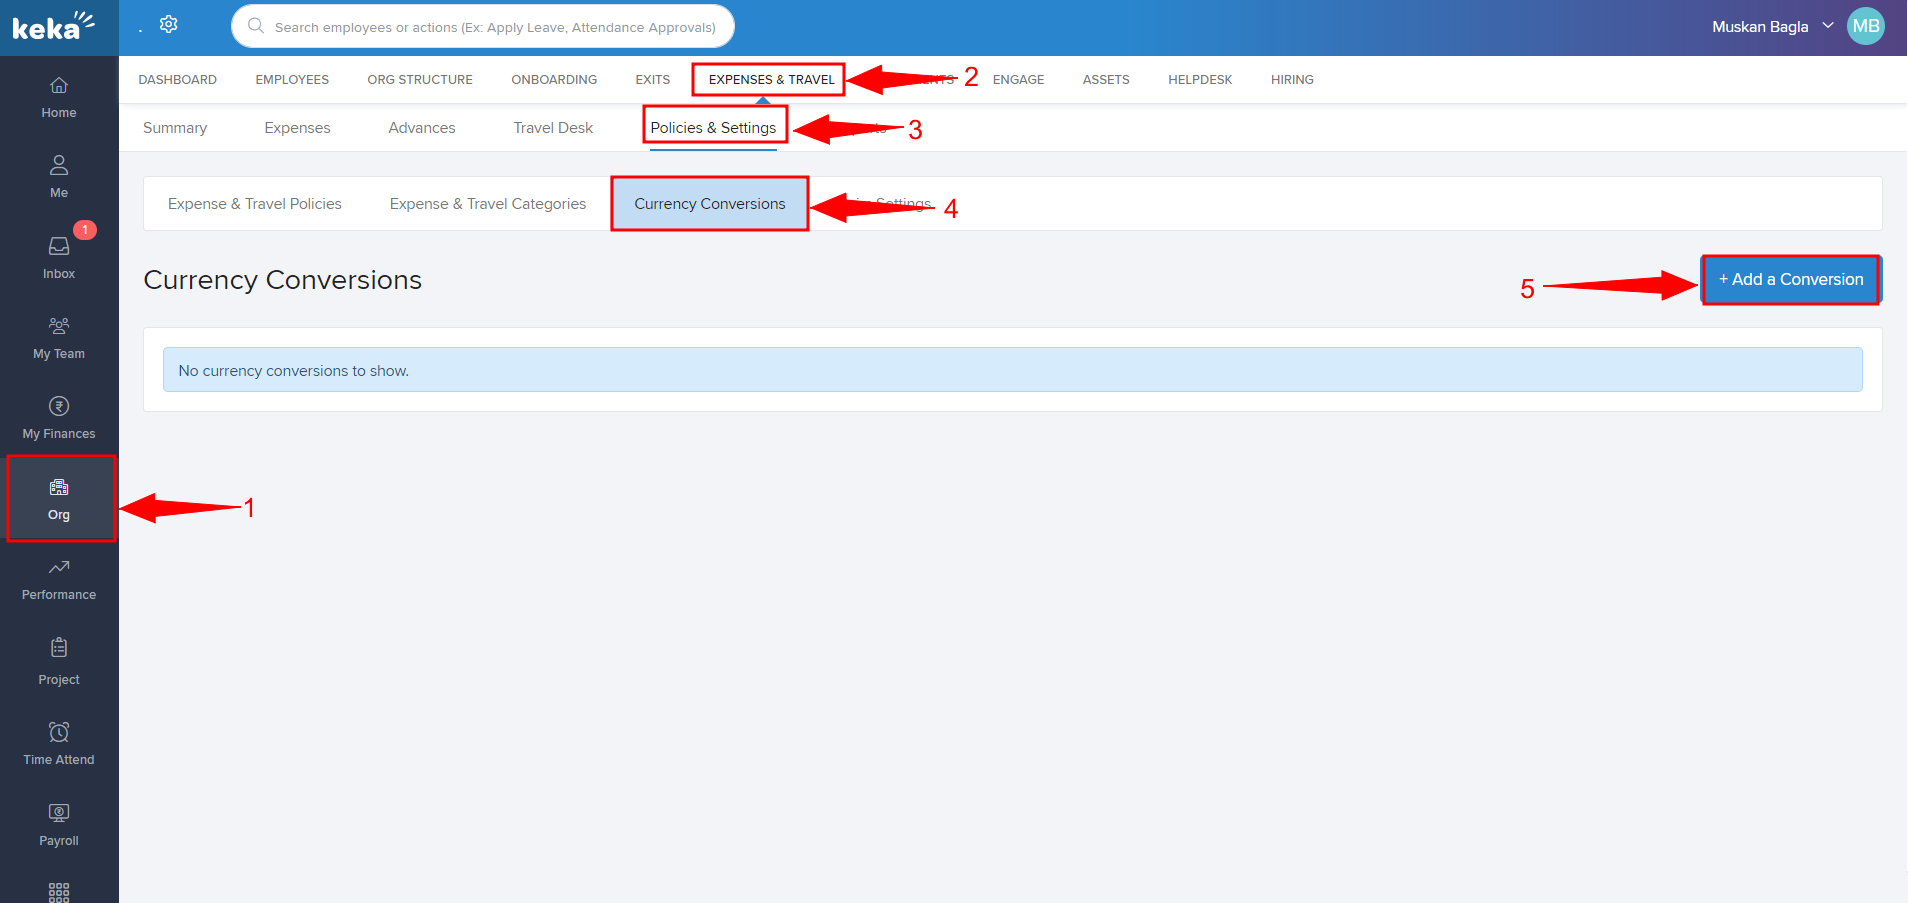Open My Finances rupee icon
1908x903 pixels.
(x=59, y=407)
